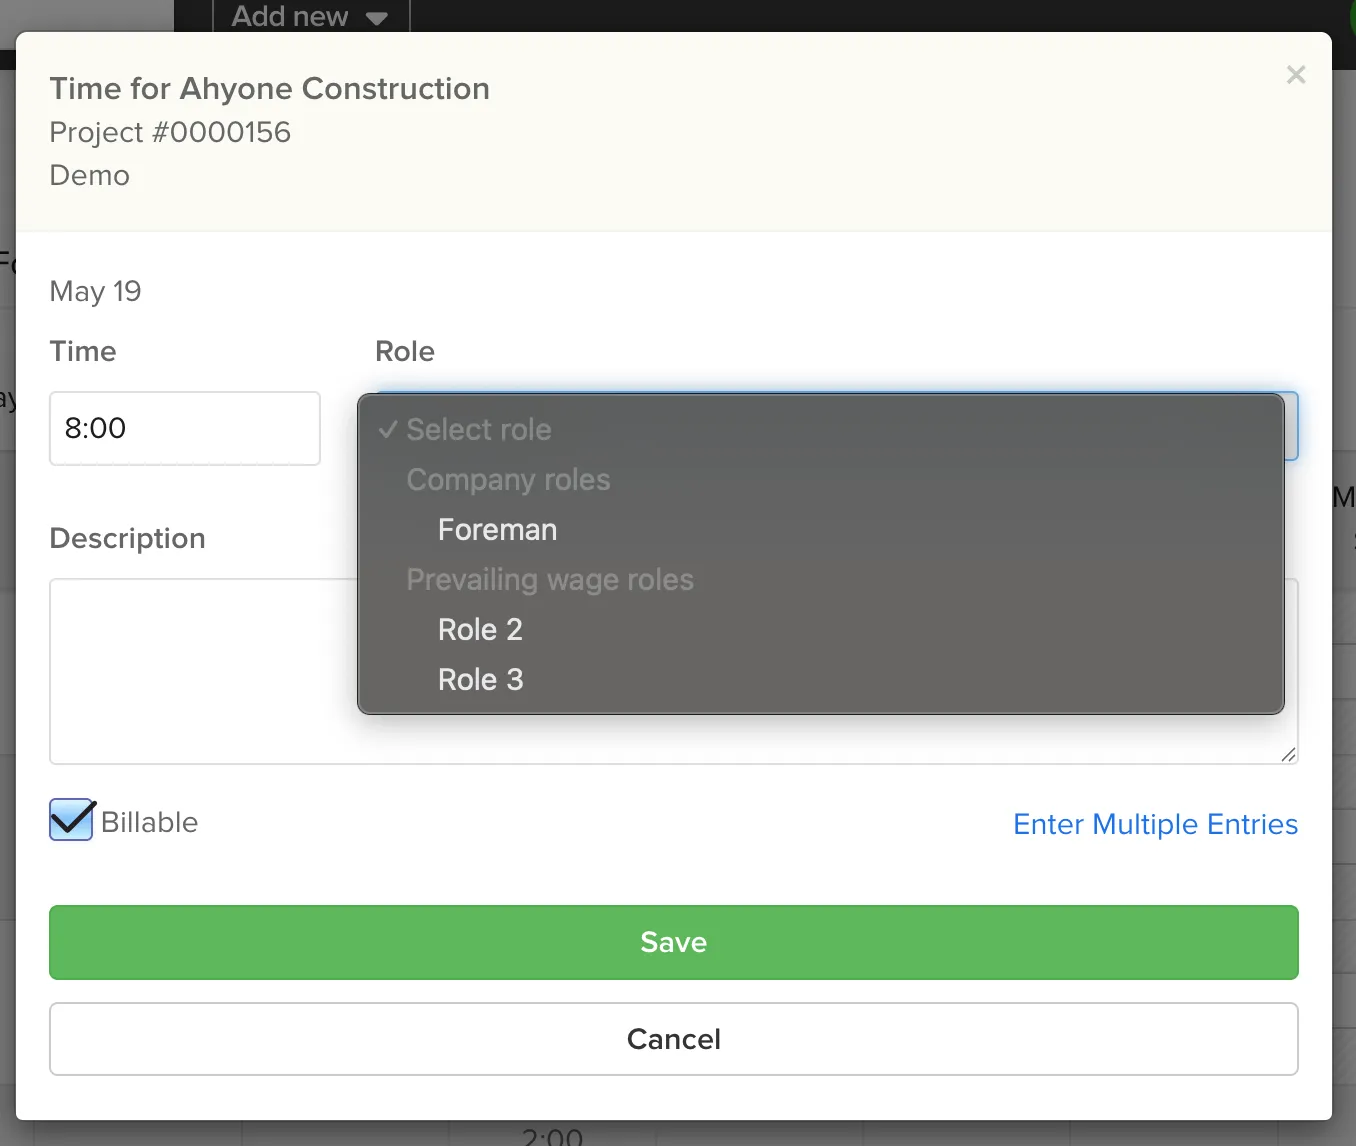Click inside the Description text area
1356x1146 pixels.
tap(200, 670)
